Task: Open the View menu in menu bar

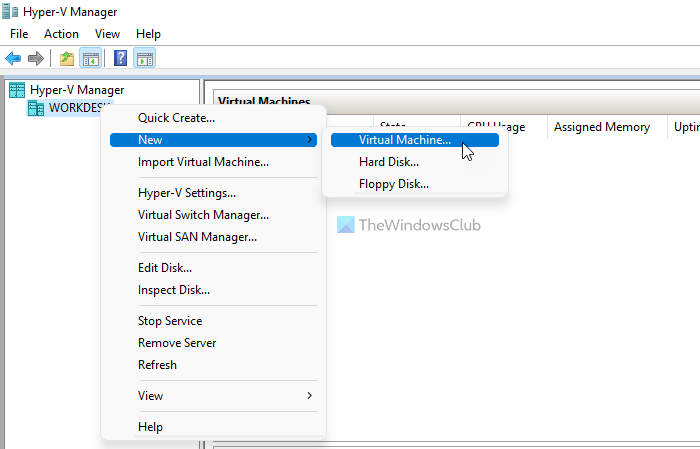Action: coord(107,34)
